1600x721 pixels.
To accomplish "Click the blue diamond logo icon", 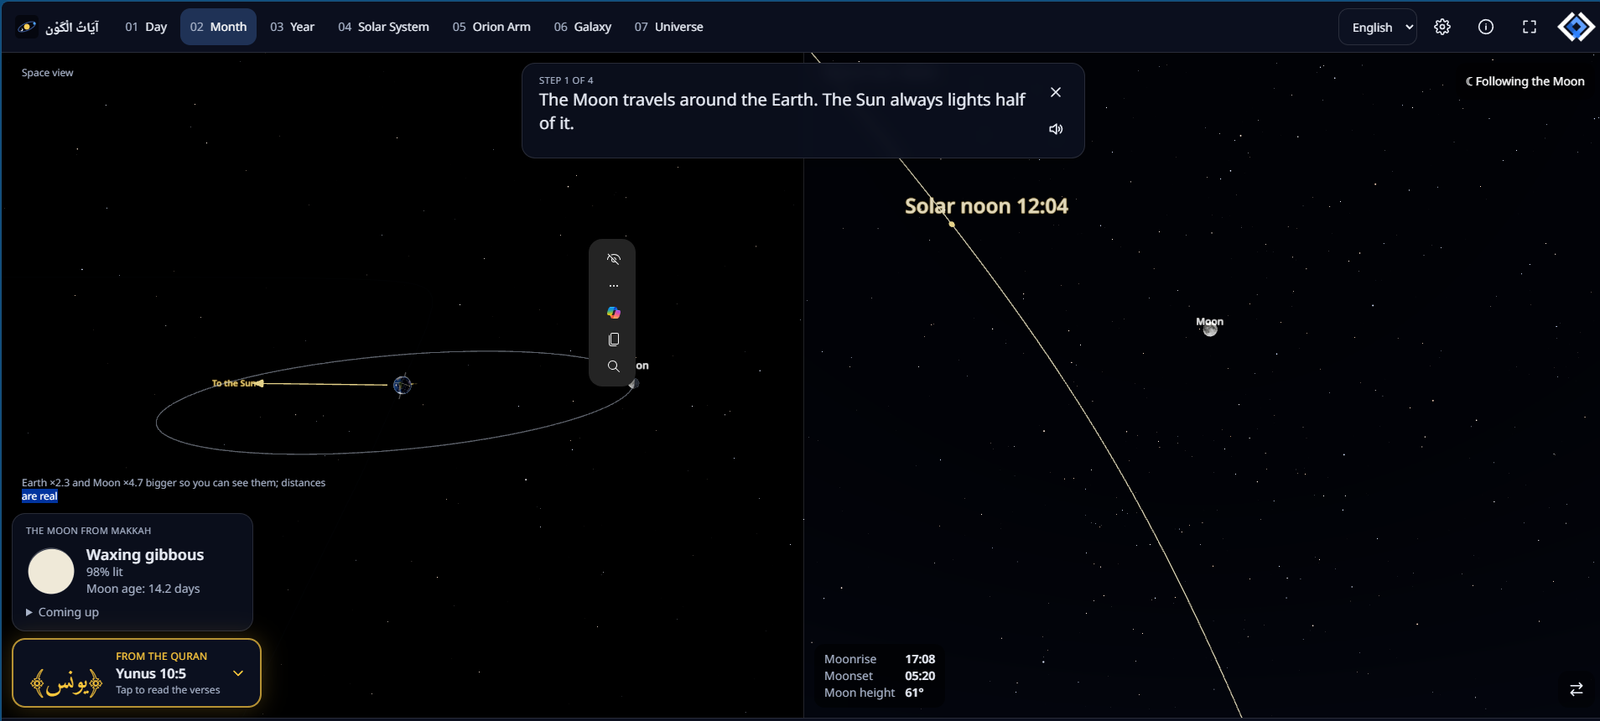I will (1576, 27).
